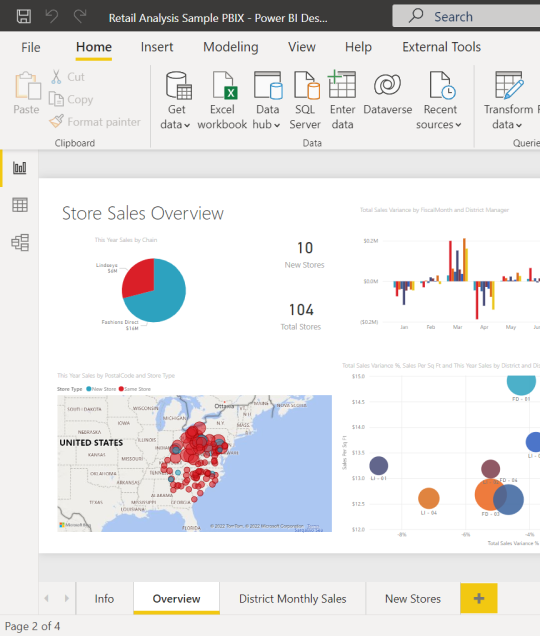Screen dimensions: 540x640
Task: Select the LI - 01 bubble
Action: 378,466
